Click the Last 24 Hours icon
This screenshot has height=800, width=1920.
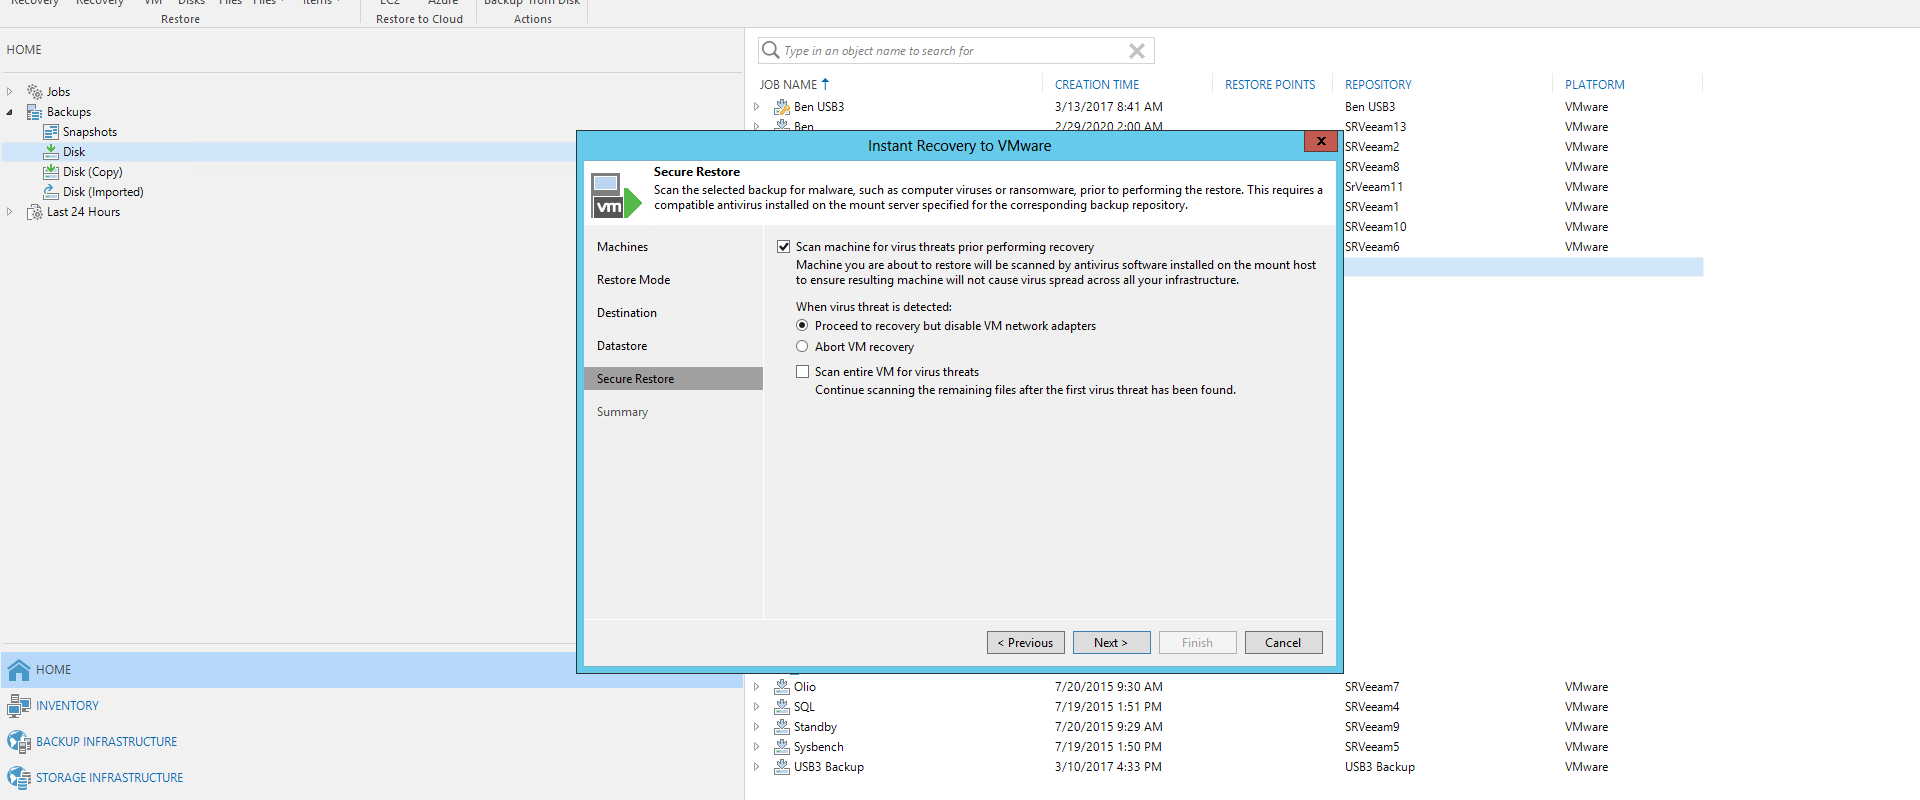[35, 212]
